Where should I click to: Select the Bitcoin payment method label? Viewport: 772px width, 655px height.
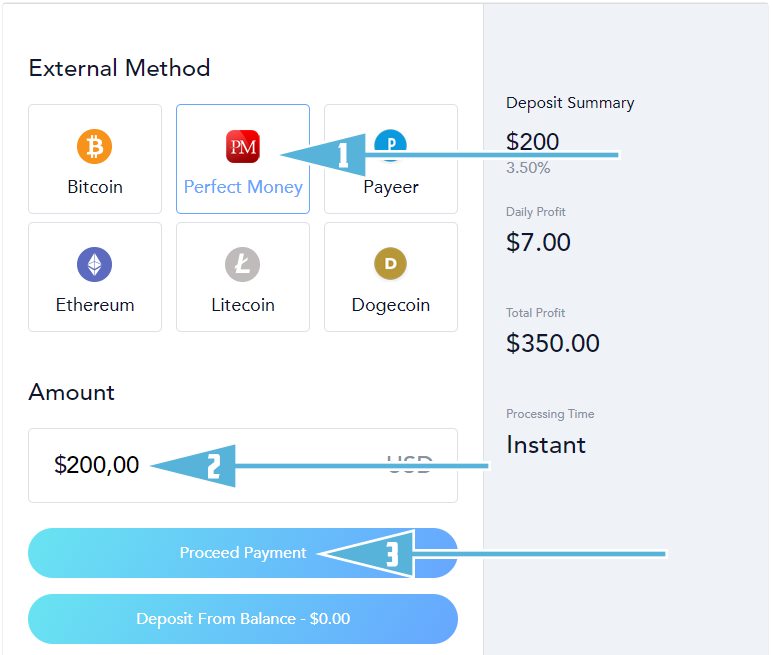[95, 187]
